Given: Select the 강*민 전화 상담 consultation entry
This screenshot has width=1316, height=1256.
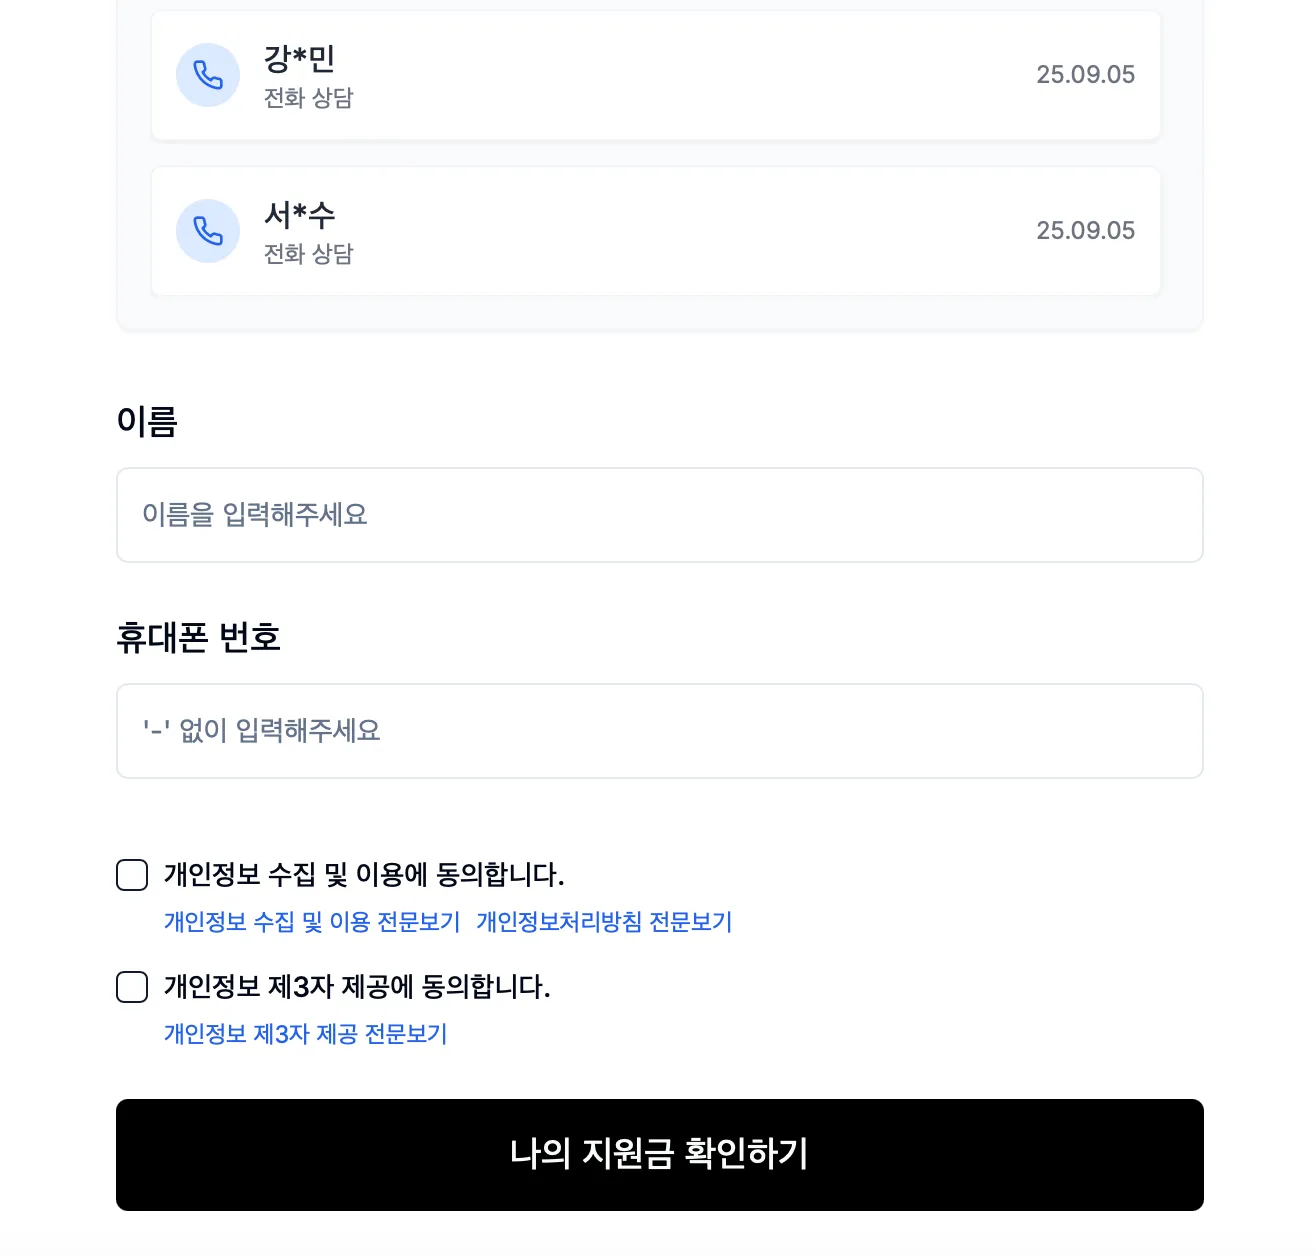Looking at the screenshot, I should pyautogui.click(x=655, y=74).
